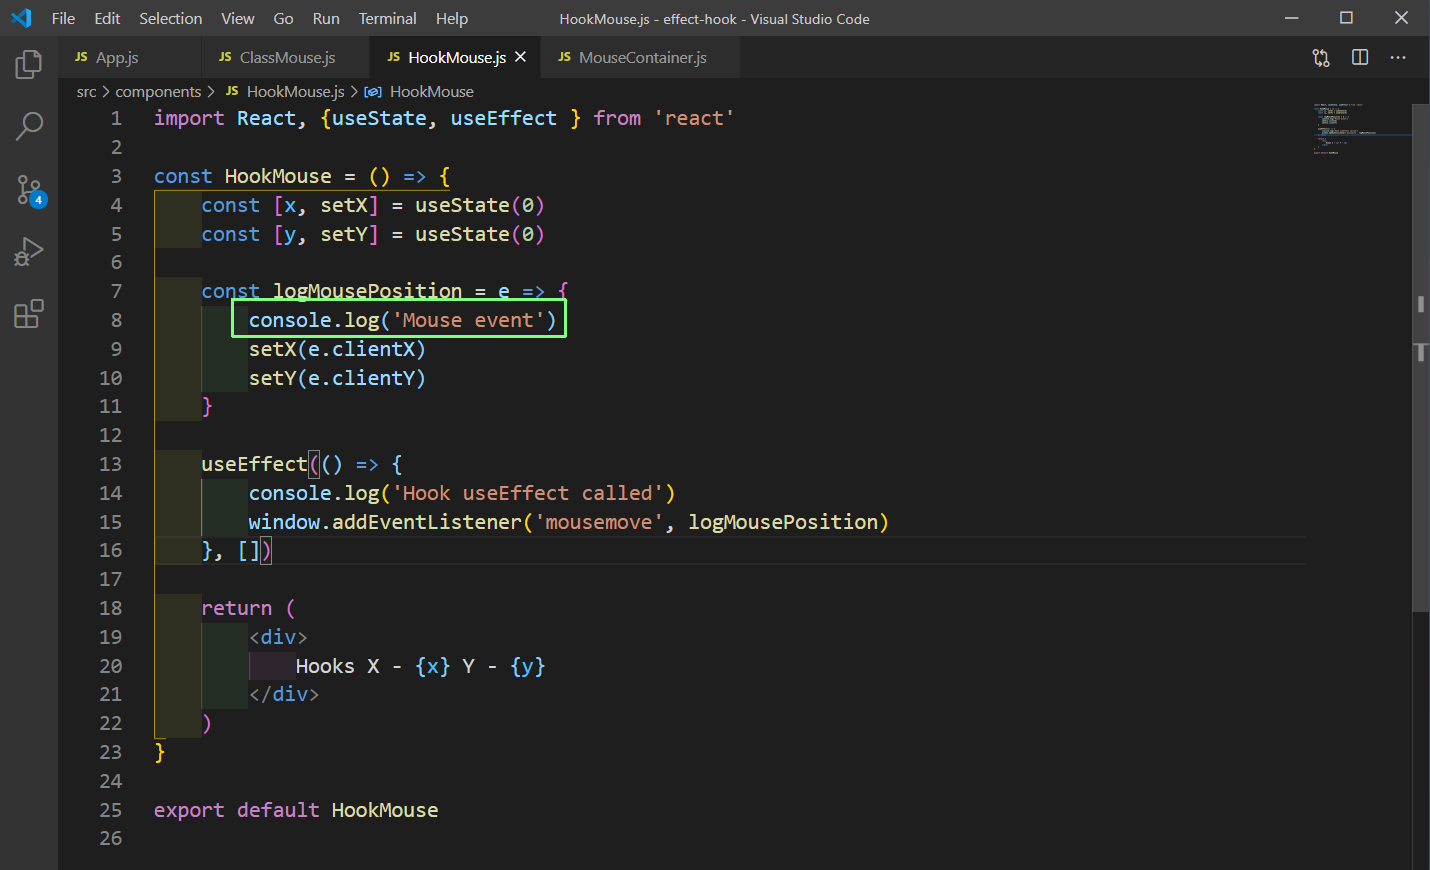
Task: Click the Open Changes compare icon
Action: [x=1321, y=58]
